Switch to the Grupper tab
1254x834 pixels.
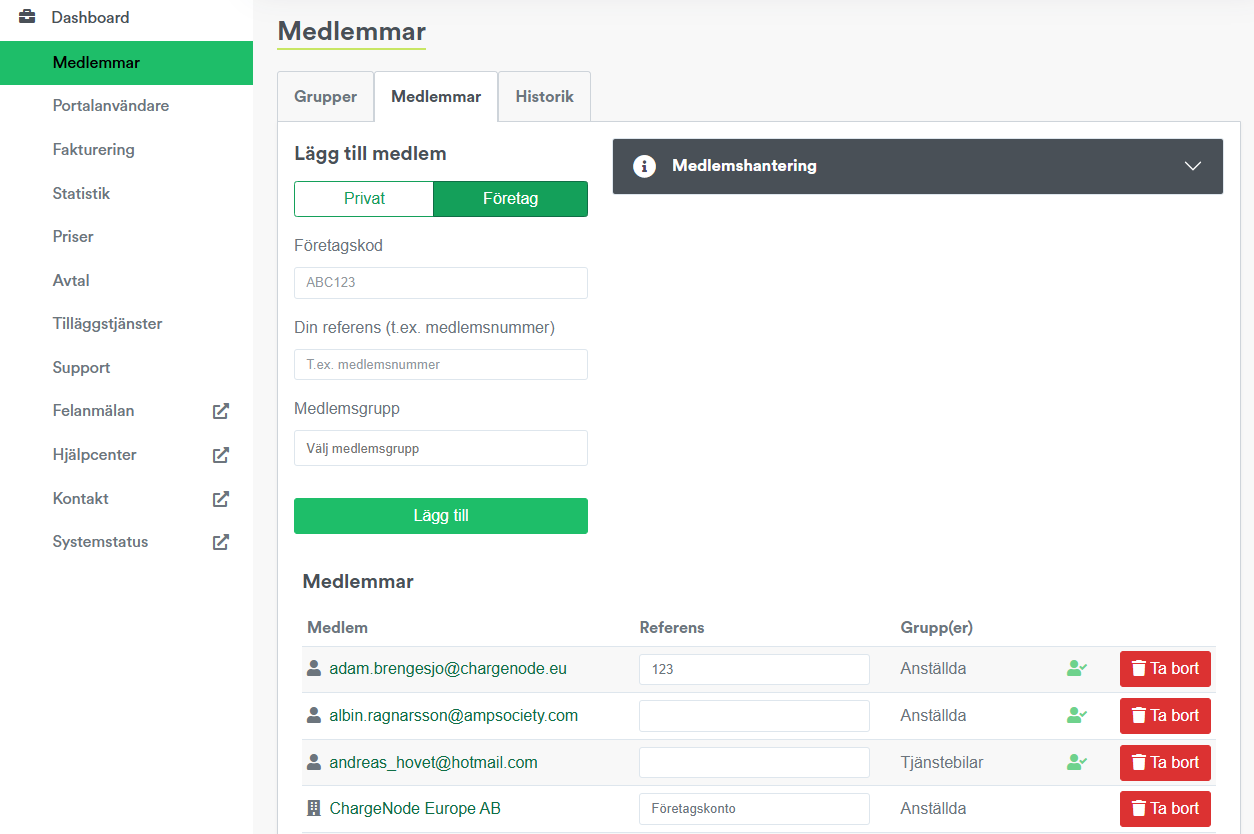click(325, 97)
